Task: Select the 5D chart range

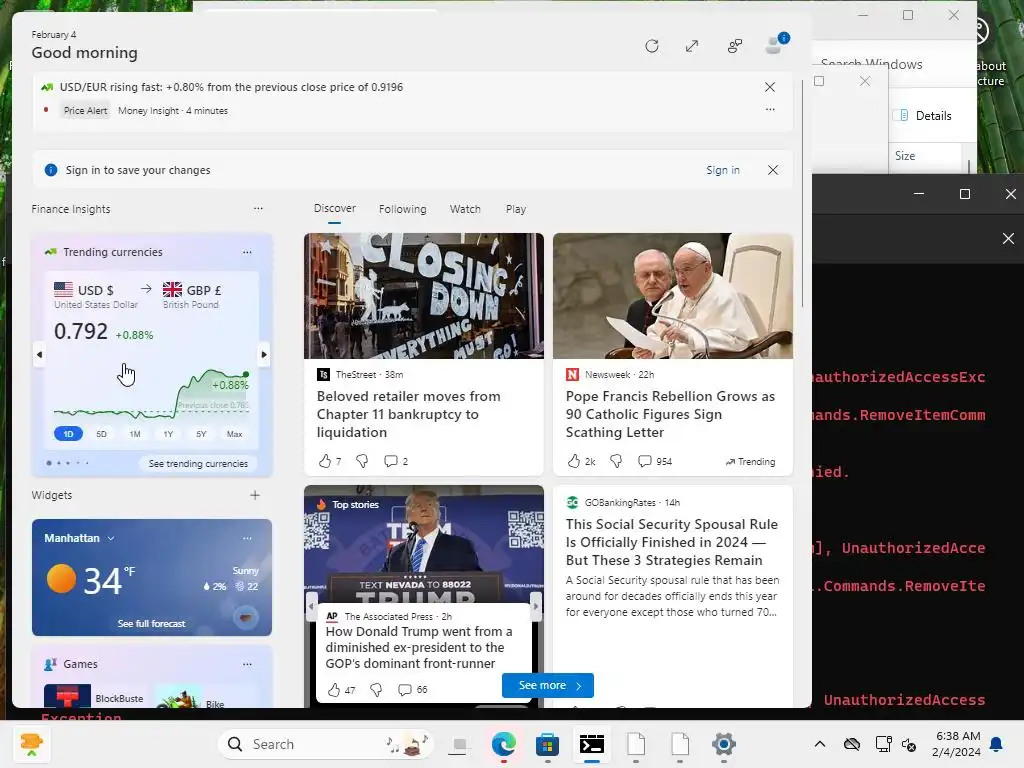Action: (x=101, y=434)
